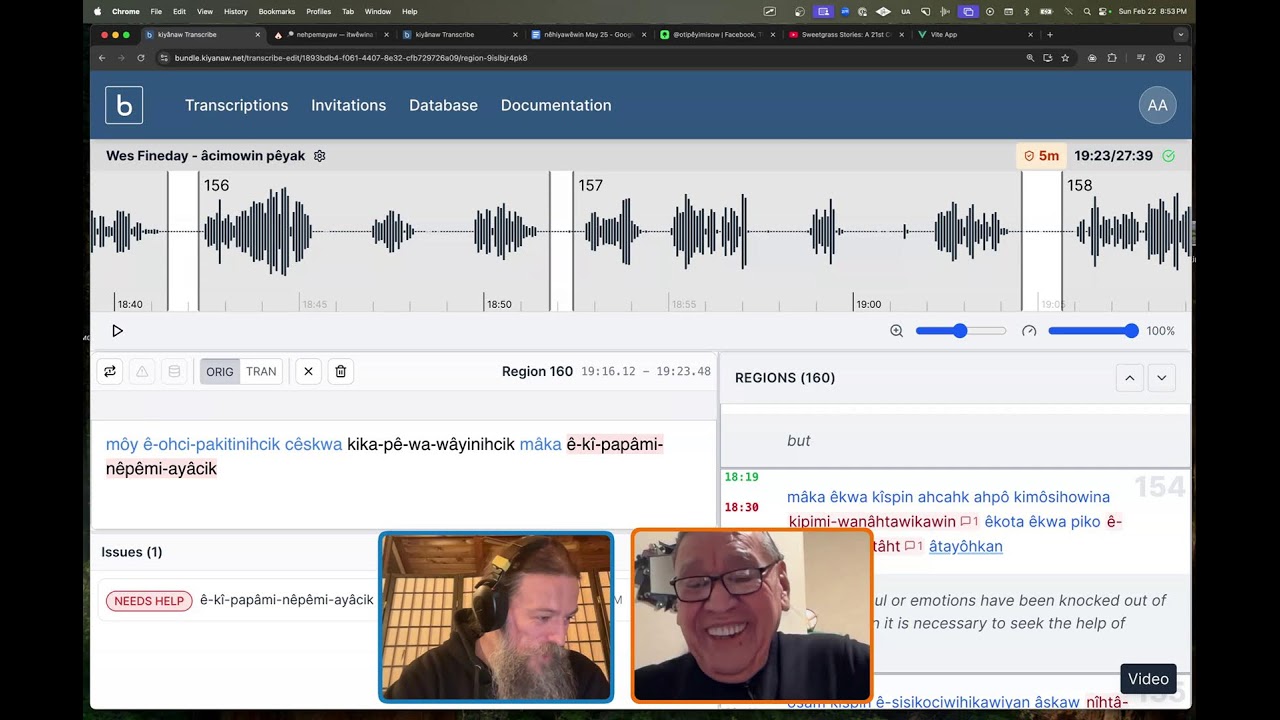Open Transcriptions nav item

[x=236, y=105]
